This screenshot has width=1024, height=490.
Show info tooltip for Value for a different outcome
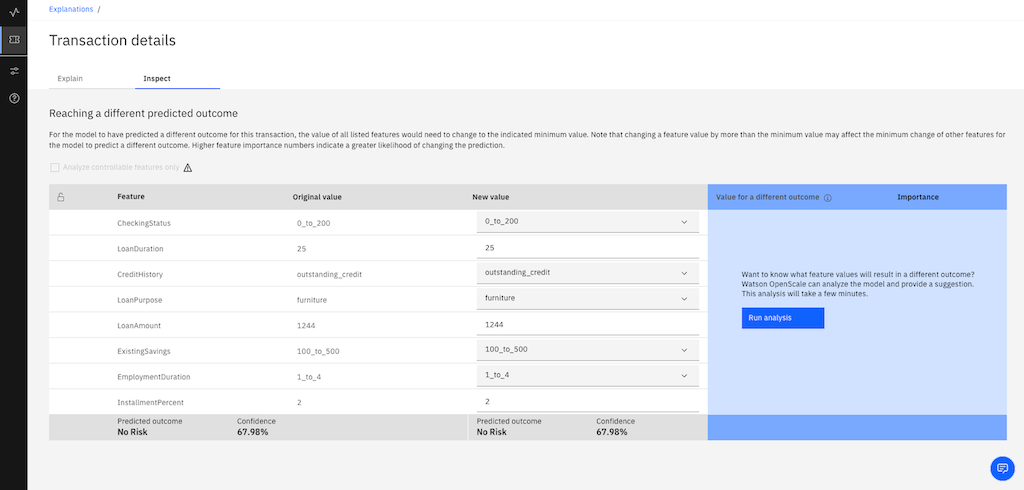pos(827,197)
